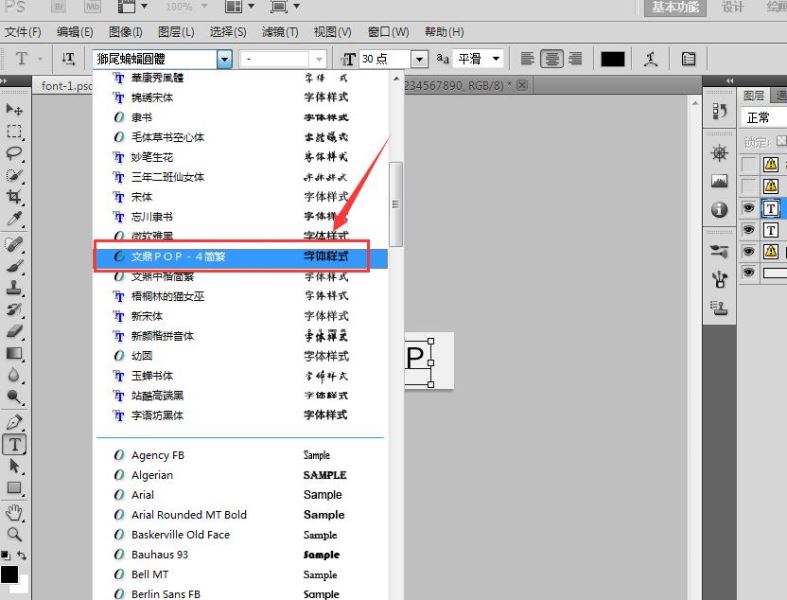
Task: Align text right
Action: tap(575, 59)
